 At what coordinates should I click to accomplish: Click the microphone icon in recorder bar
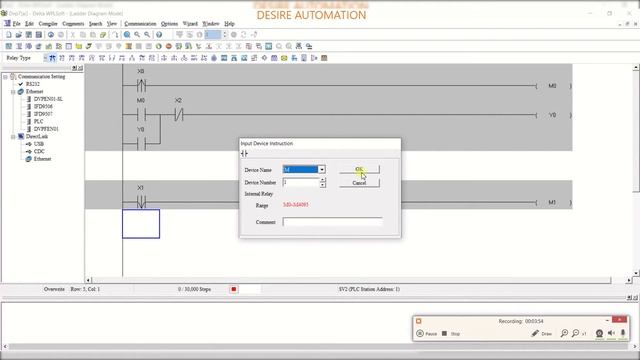click(623, 333)
